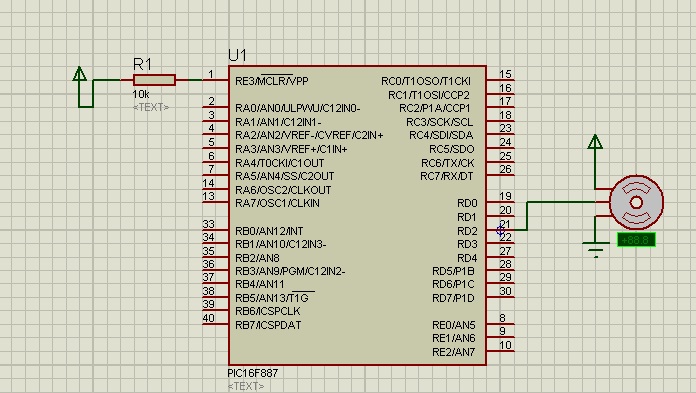Click pin RC4/SDI/SDA label
The image size is (696, 393).
[x=441, y=135]
